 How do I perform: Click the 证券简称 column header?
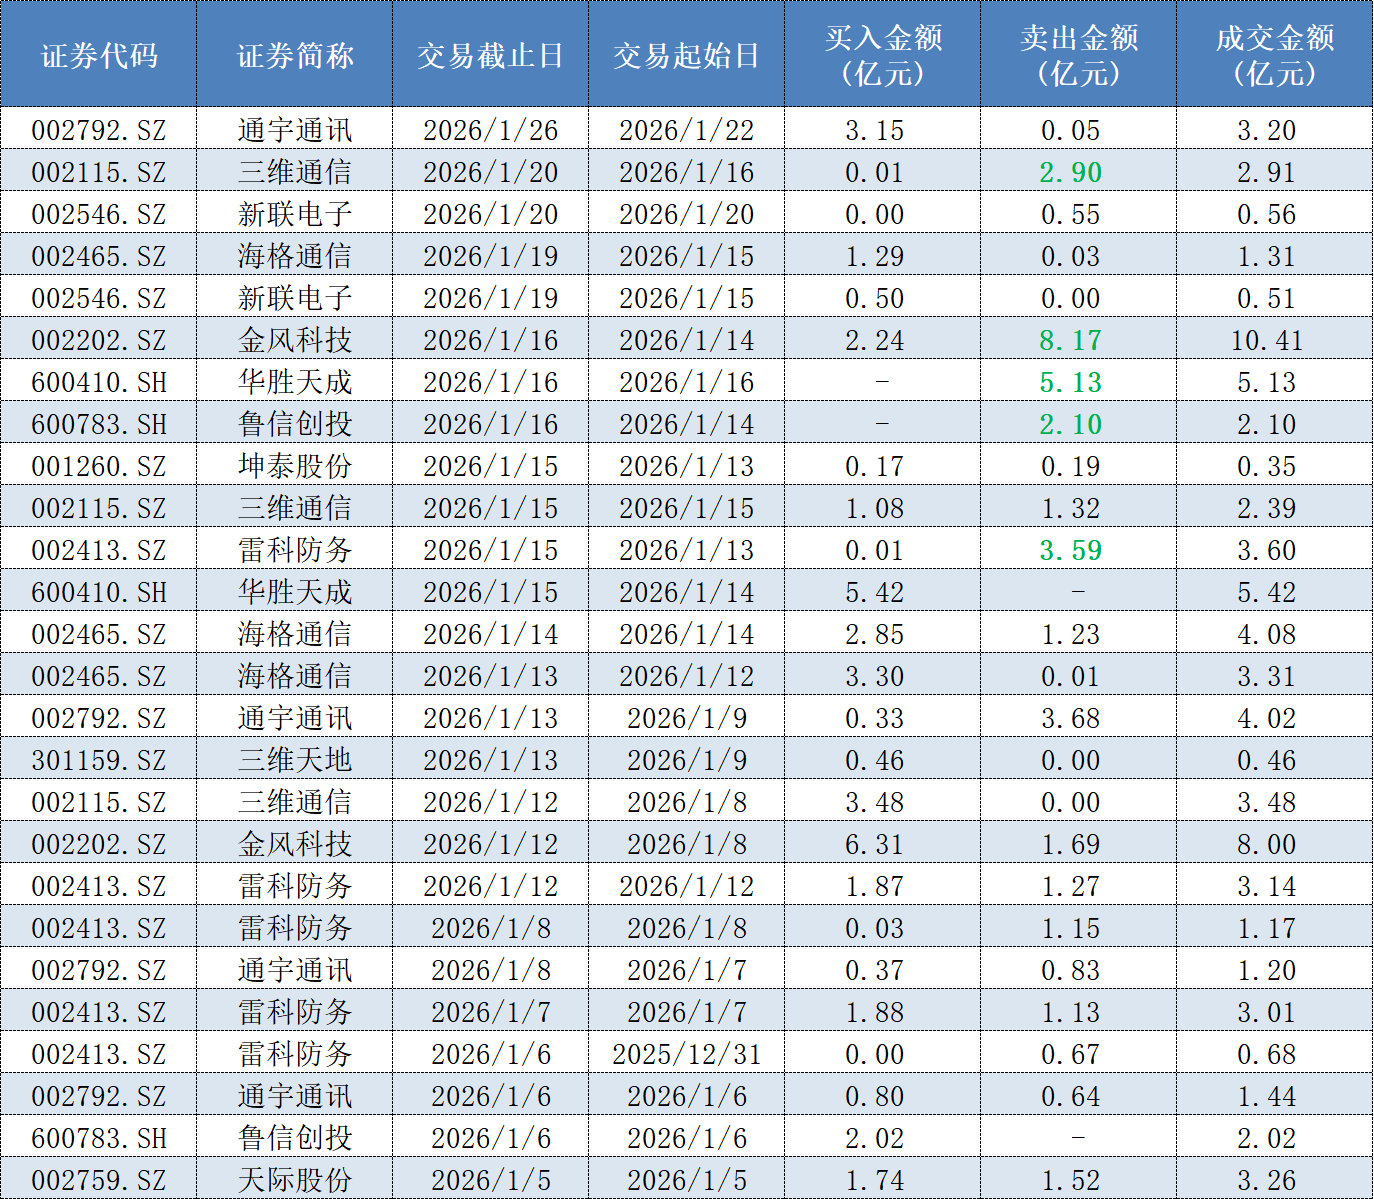point(295,55)
